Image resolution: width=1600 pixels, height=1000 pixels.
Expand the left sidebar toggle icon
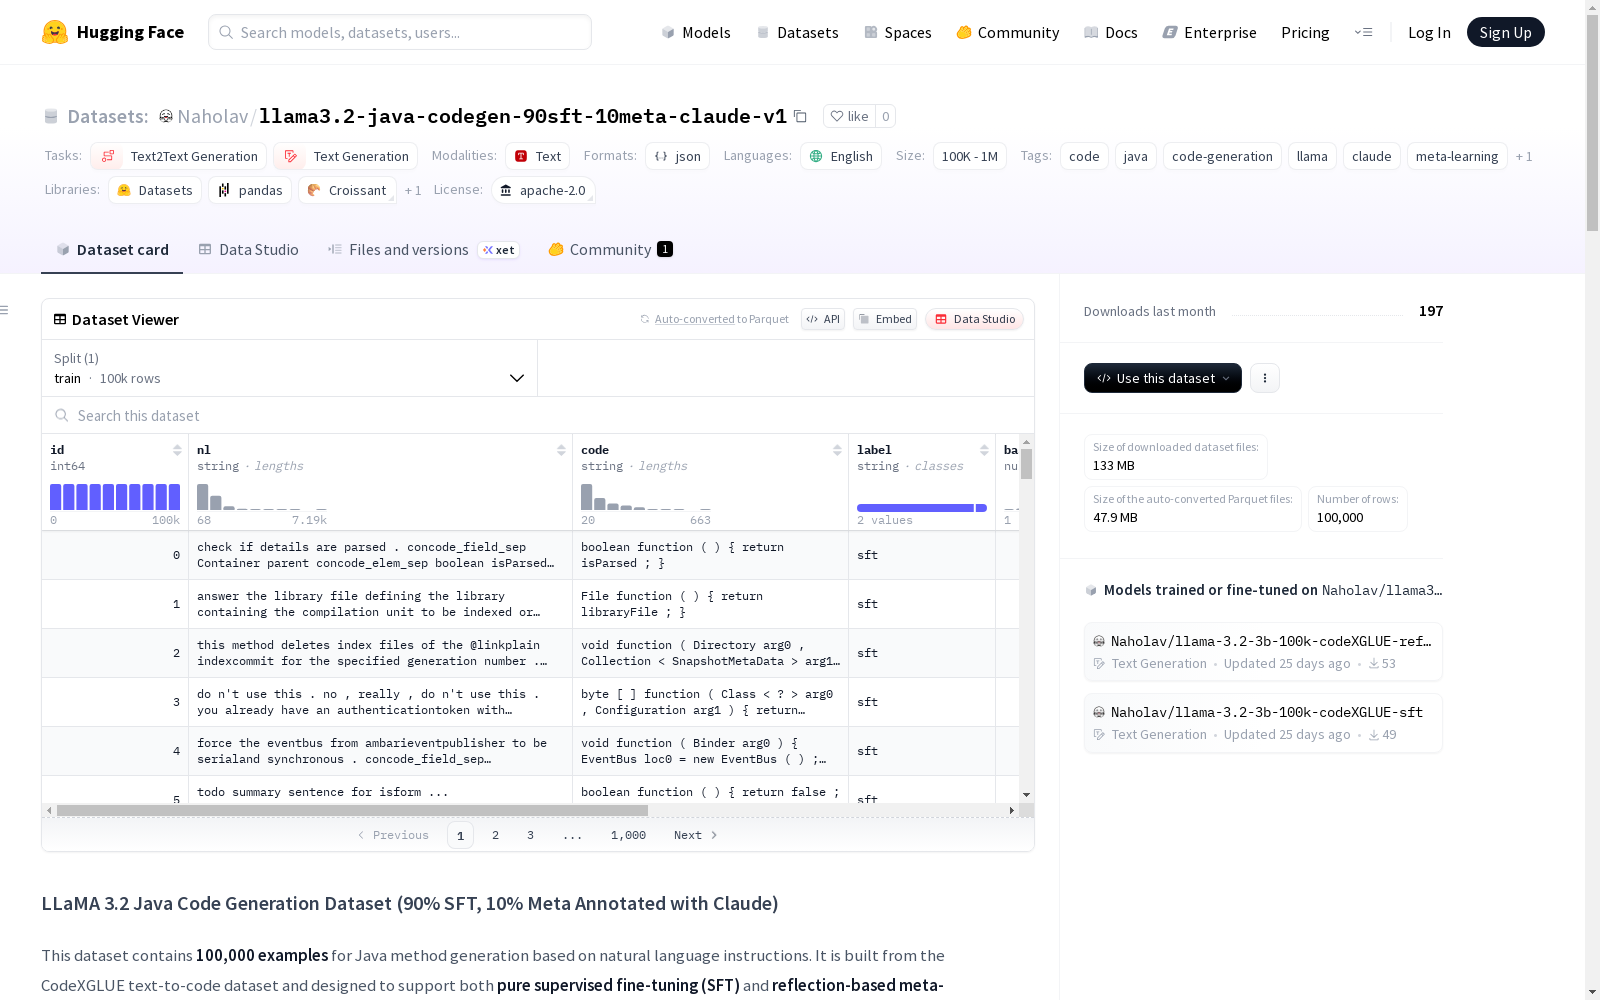4,310
